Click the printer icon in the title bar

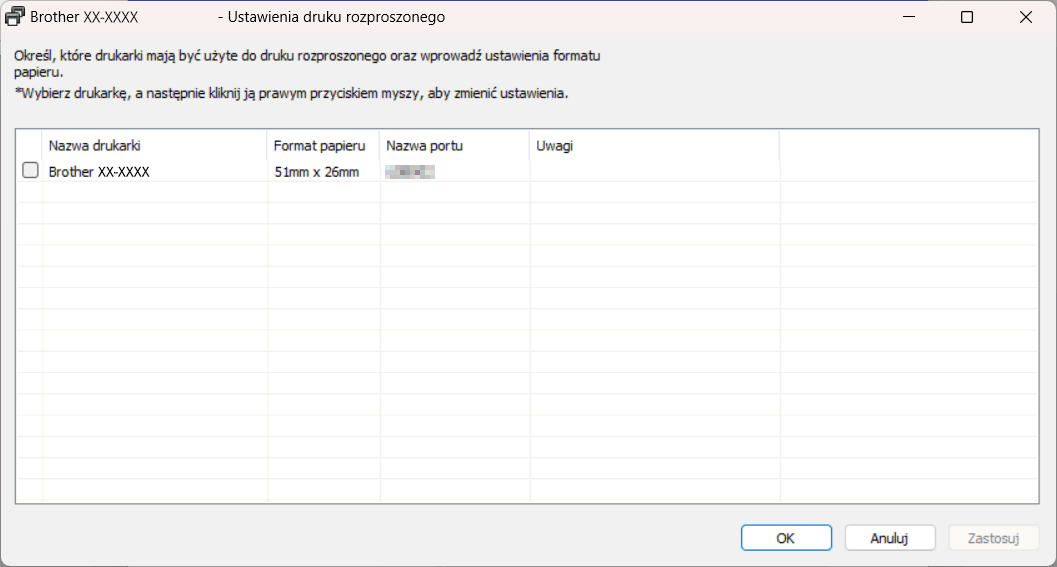(x=16, y=17)
